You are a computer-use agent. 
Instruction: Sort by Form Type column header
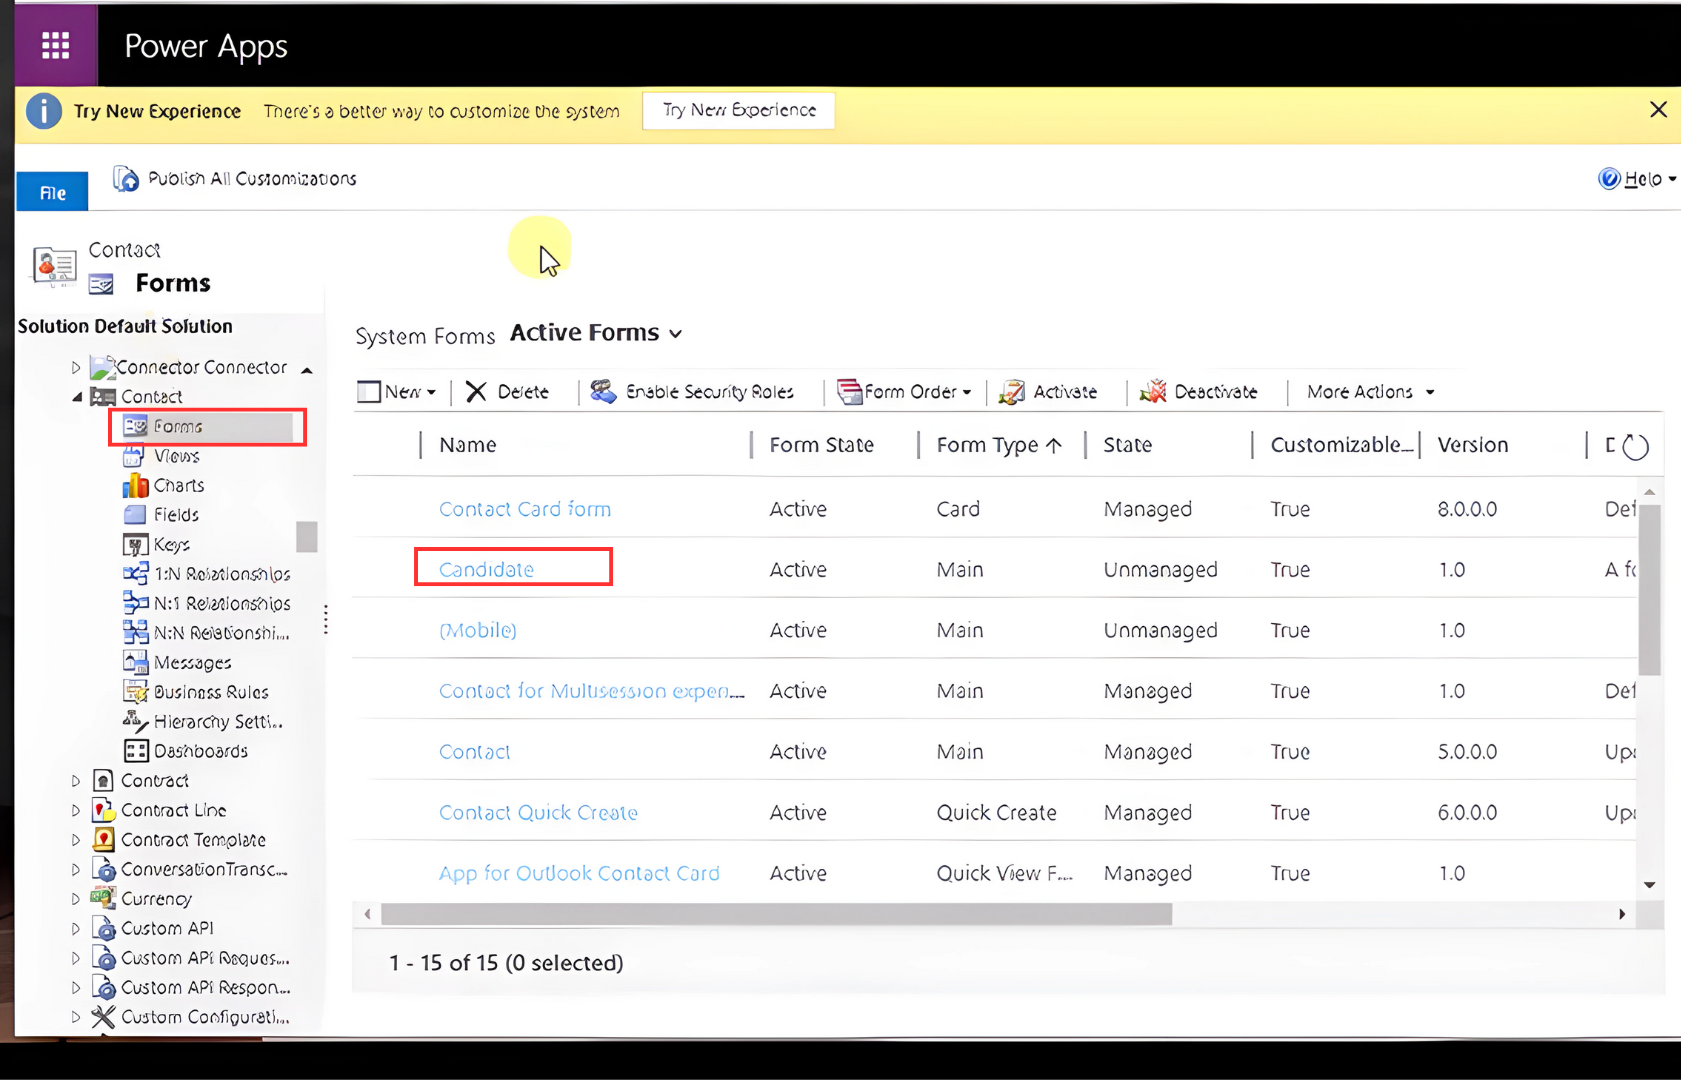pos(998,445)
